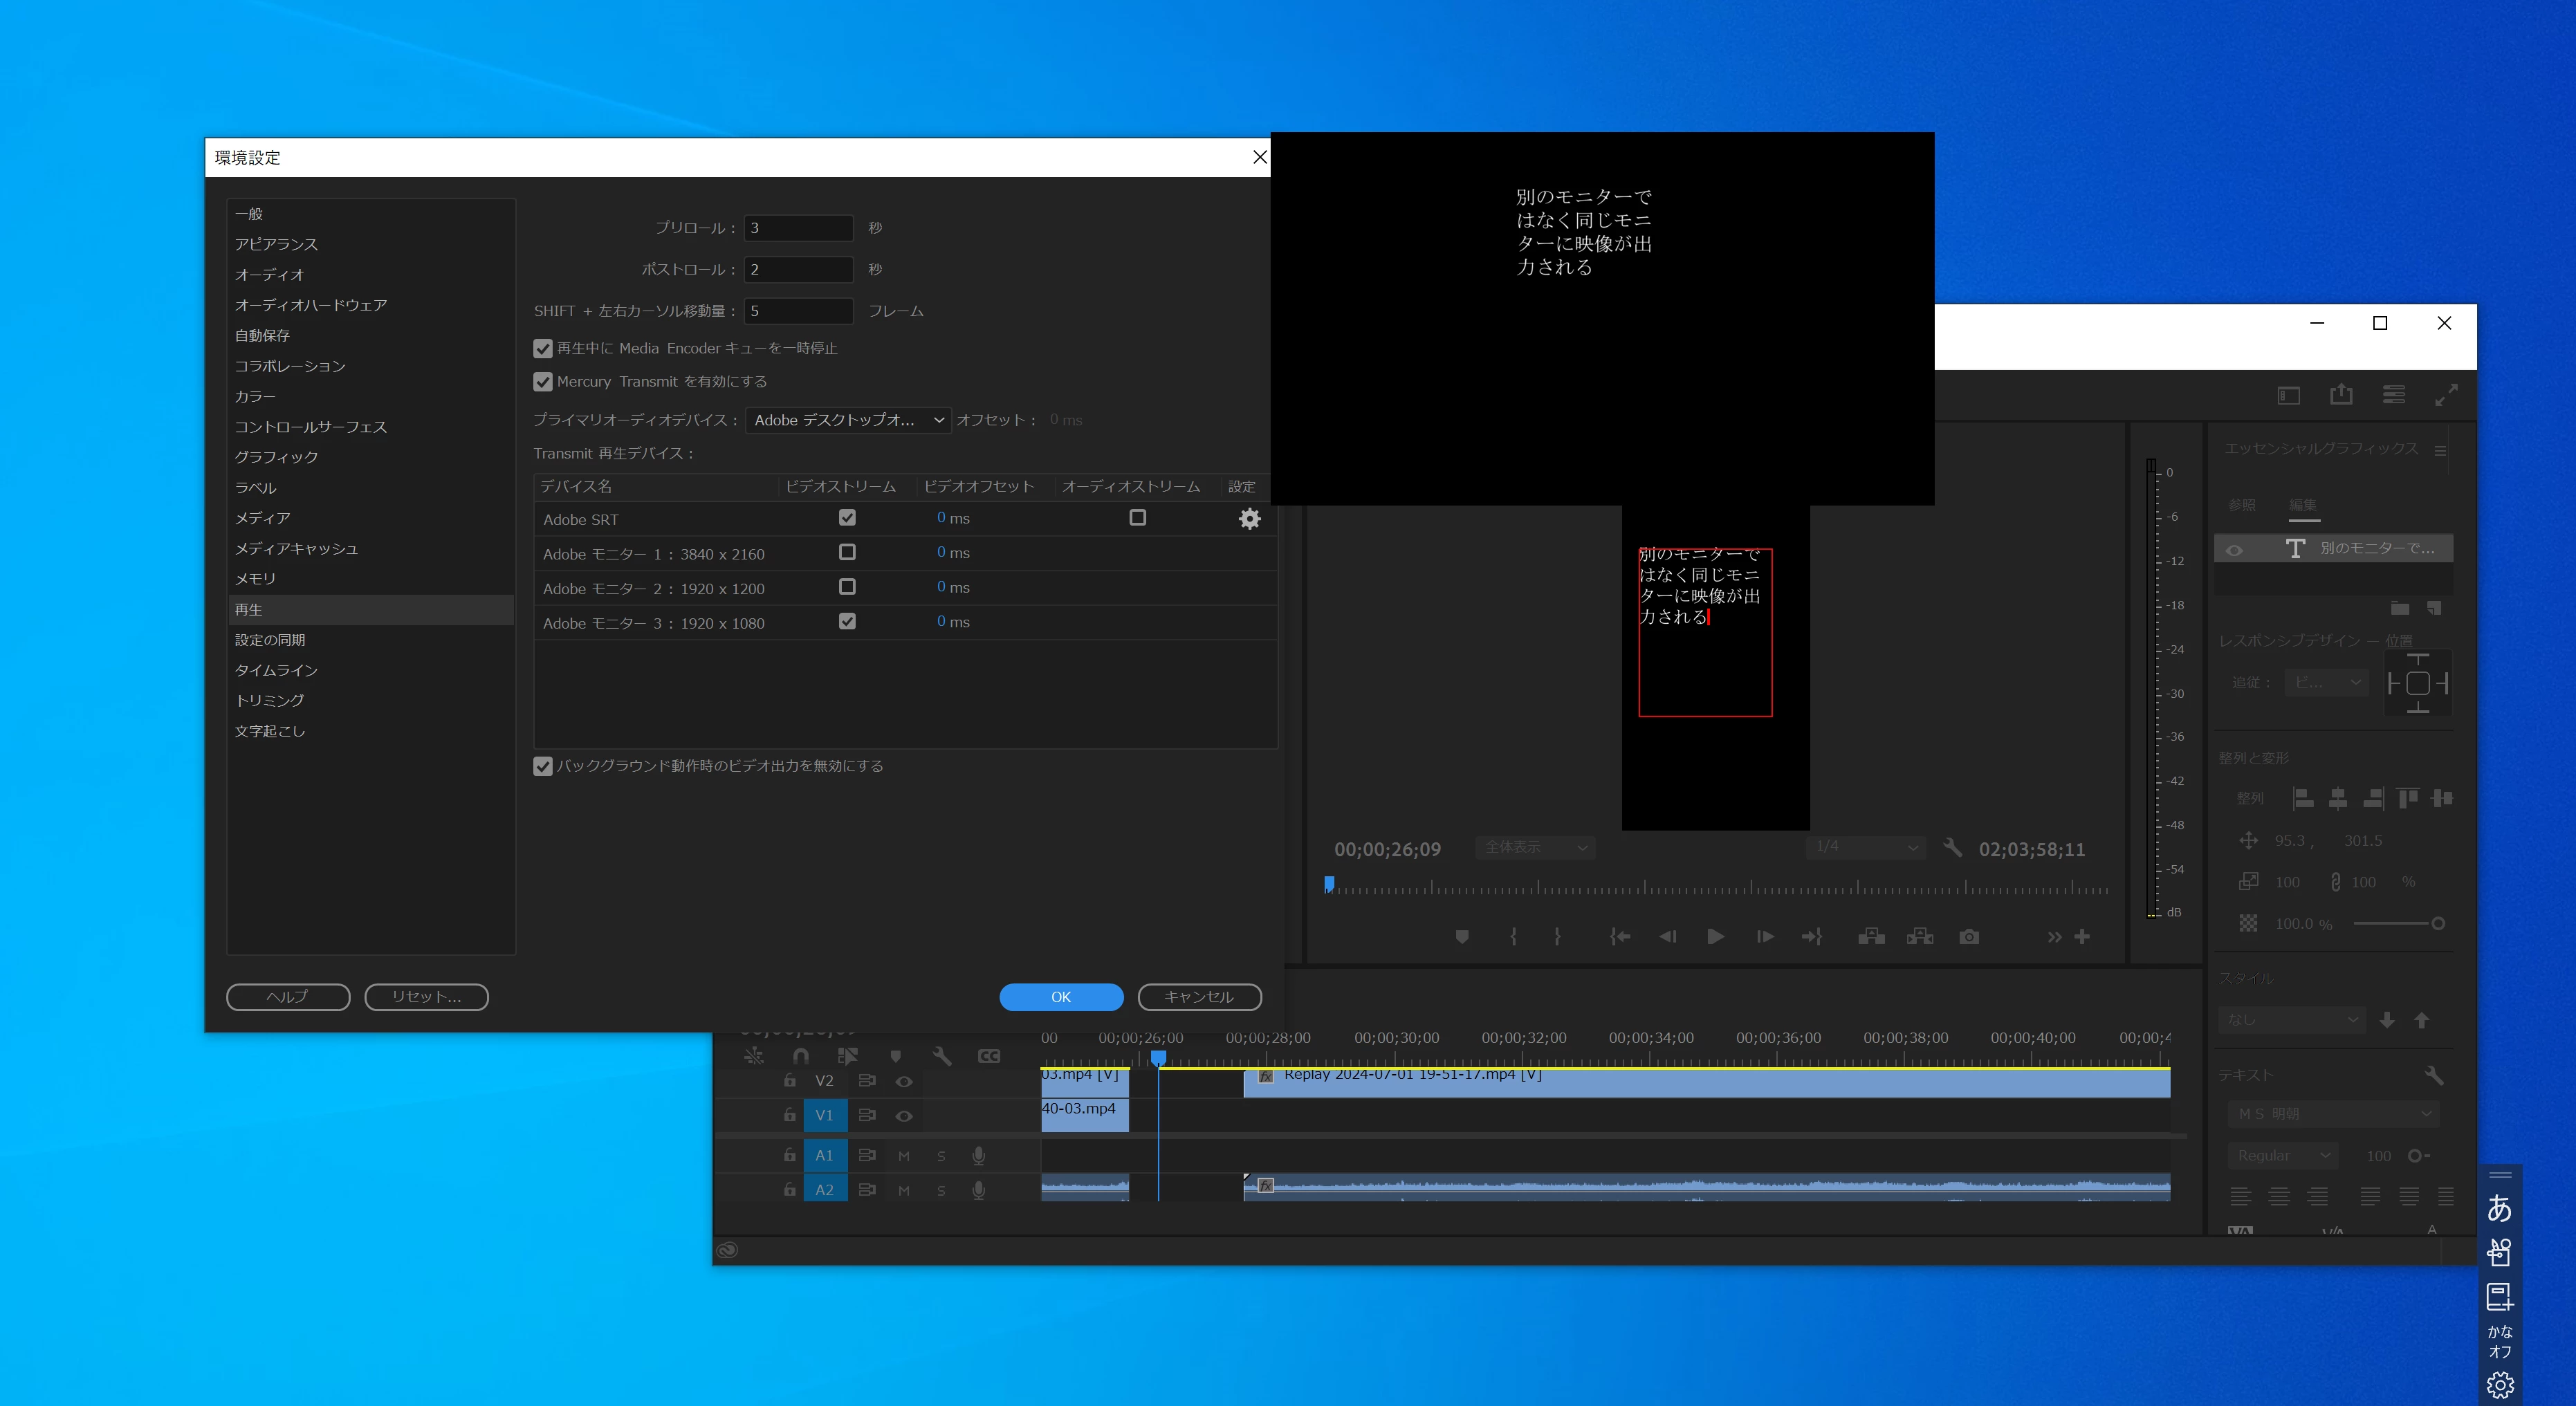Click the Add Marker icon in the monitor

(x=1462, y=937)
